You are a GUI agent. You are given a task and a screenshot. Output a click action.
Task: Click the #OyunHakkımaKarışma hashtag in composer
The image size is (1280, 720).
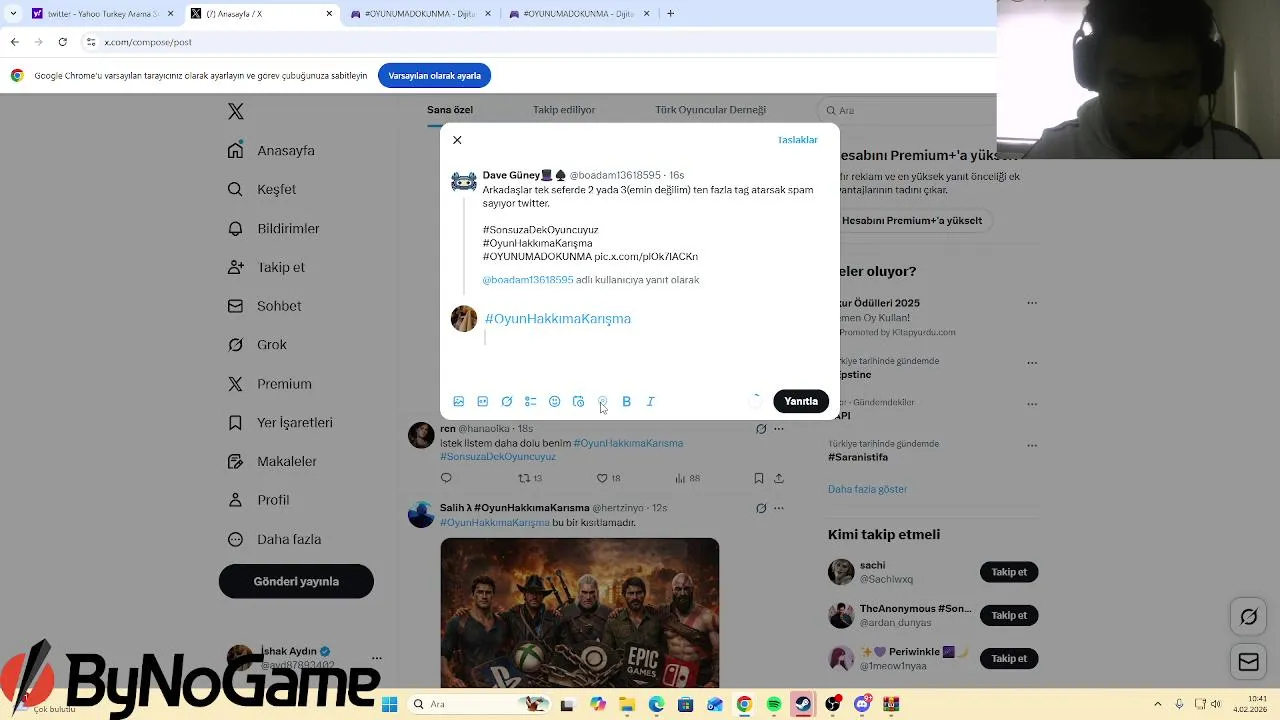tap(558, 318)
